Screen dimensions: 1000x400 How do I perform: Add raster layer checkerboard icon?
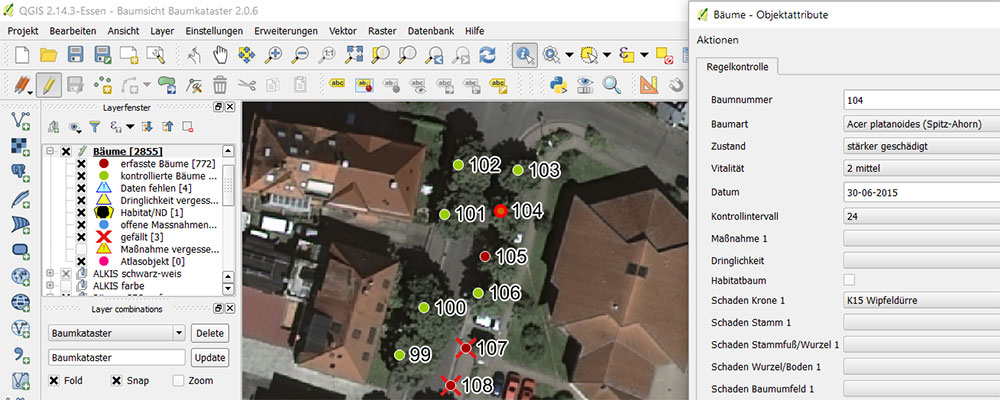[20, 146]
